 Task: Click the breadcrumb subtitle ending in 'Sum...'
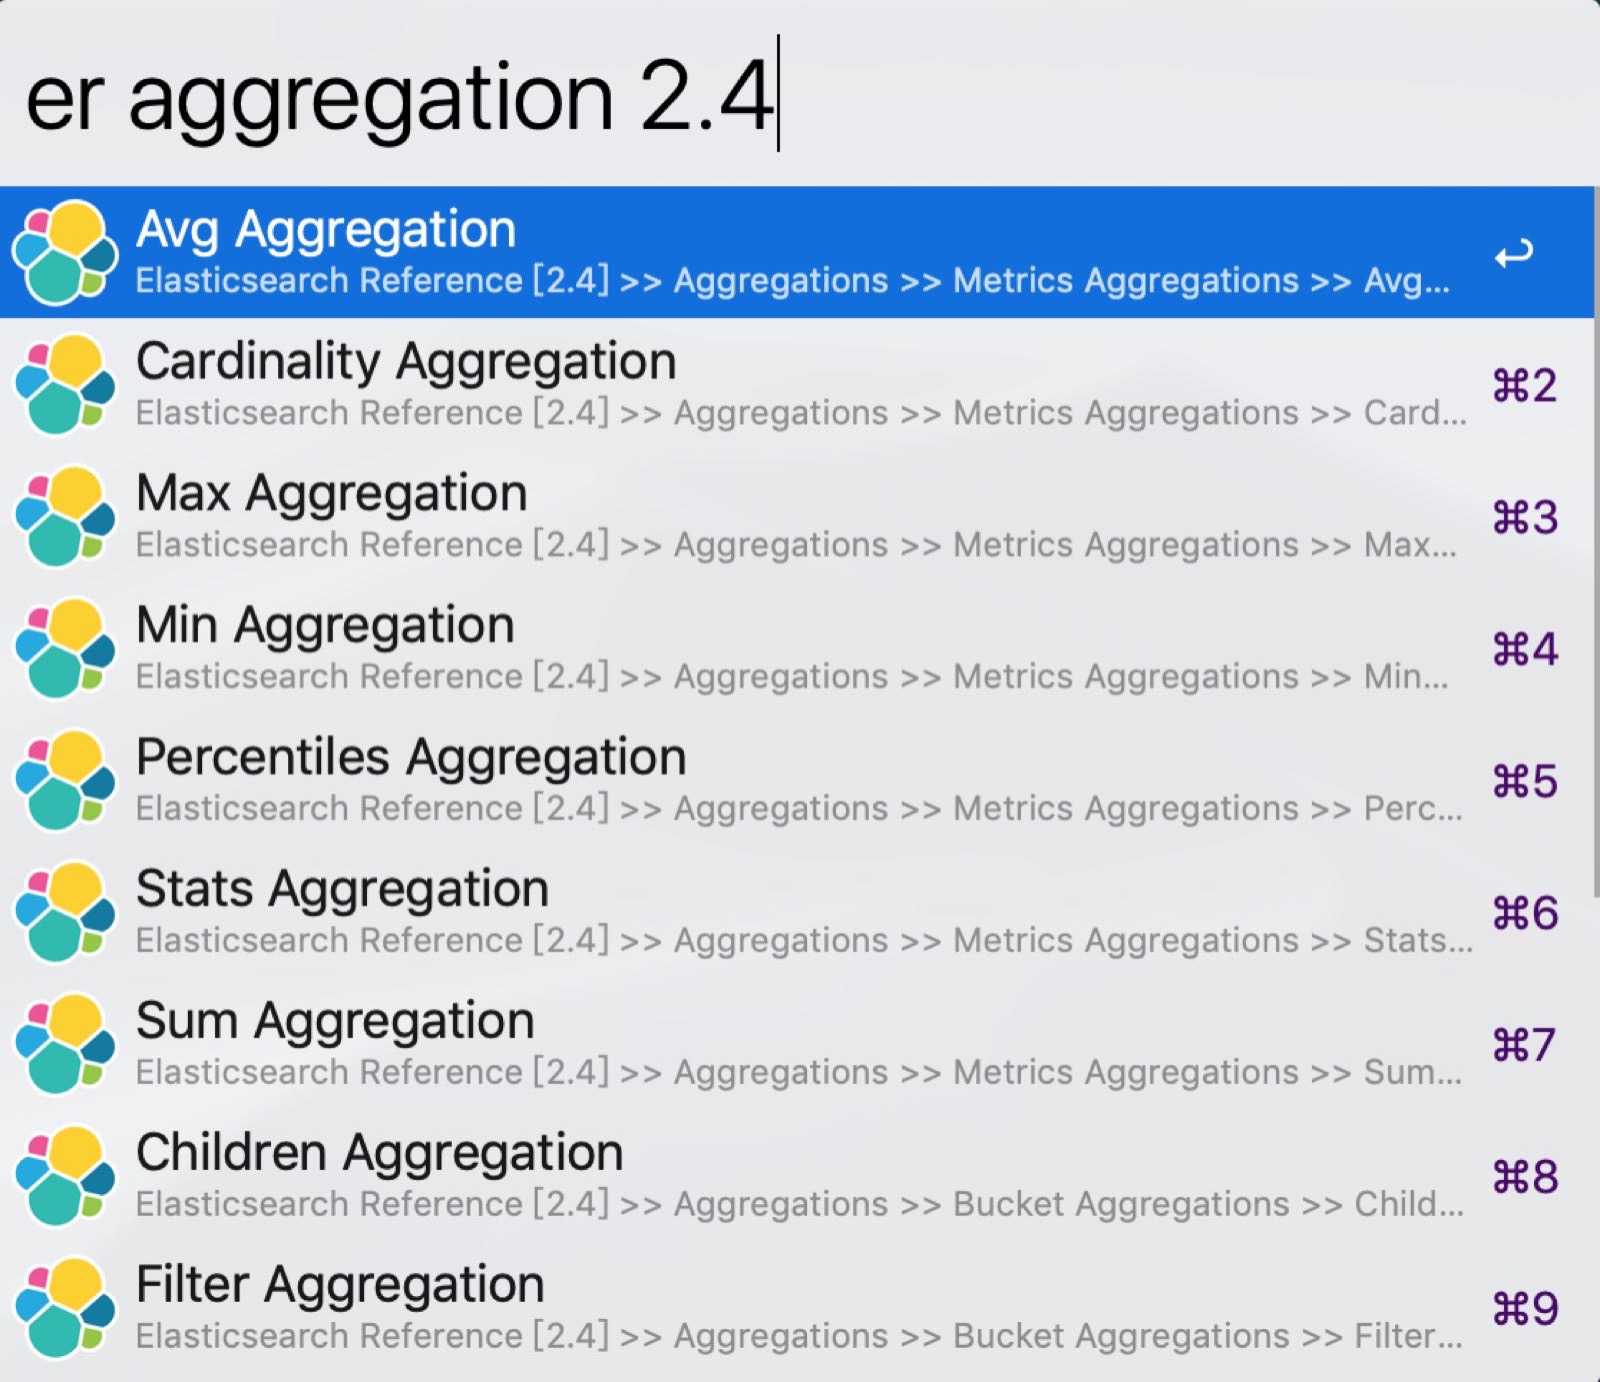(x=799, y=1073)
